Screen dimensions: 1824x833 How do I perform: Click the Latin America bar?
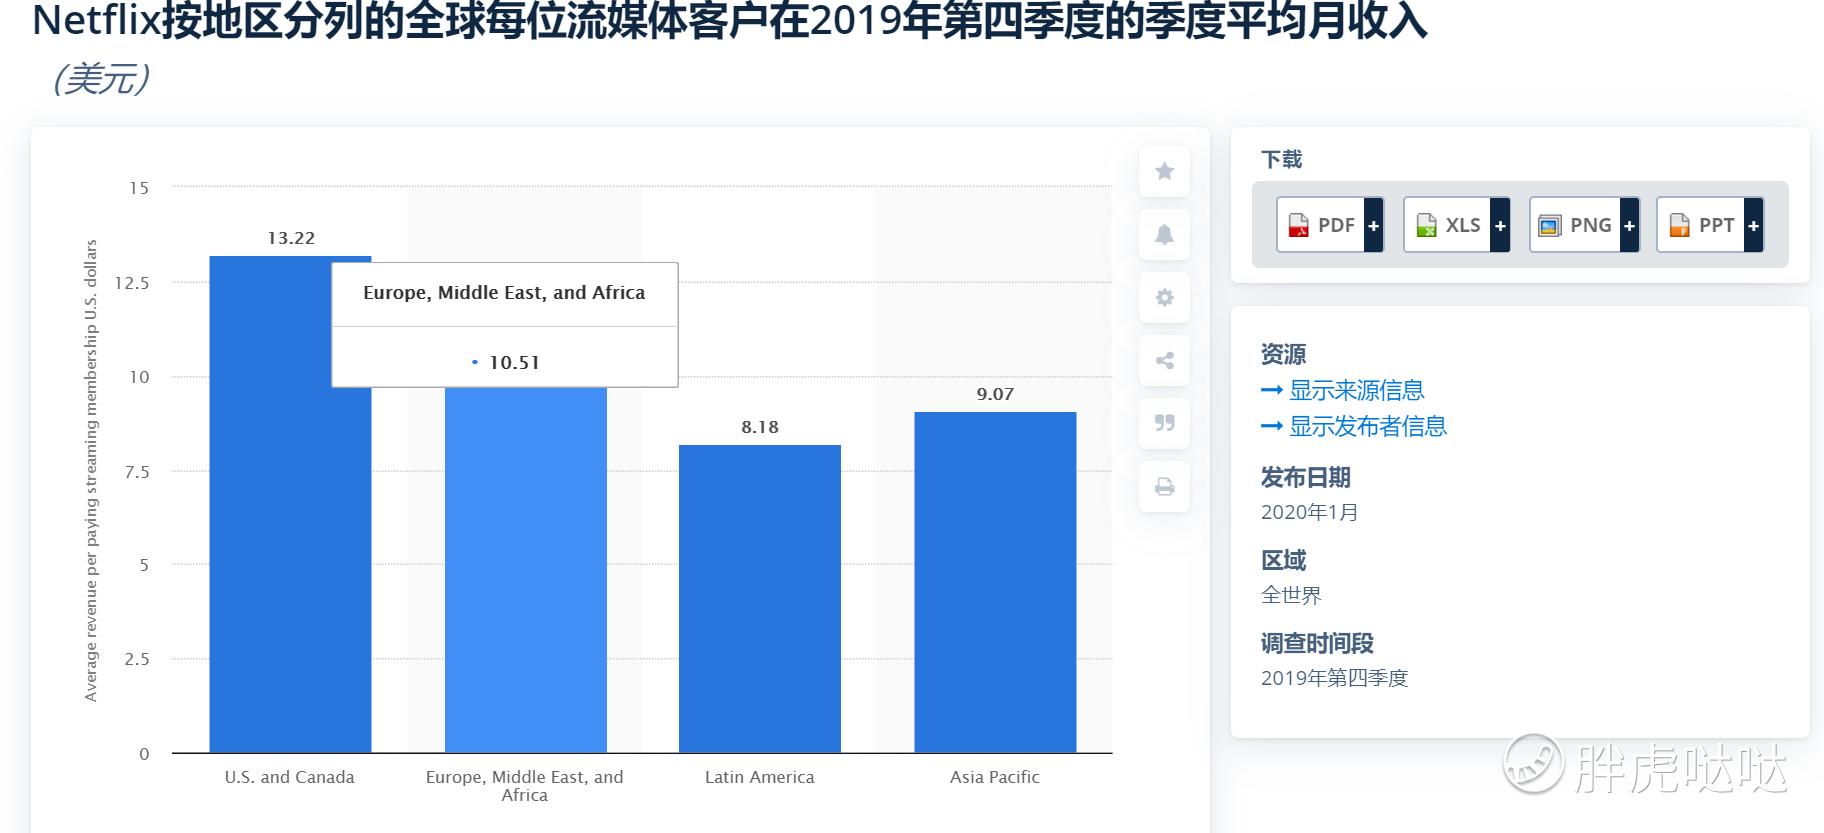(x=760, y=598)
